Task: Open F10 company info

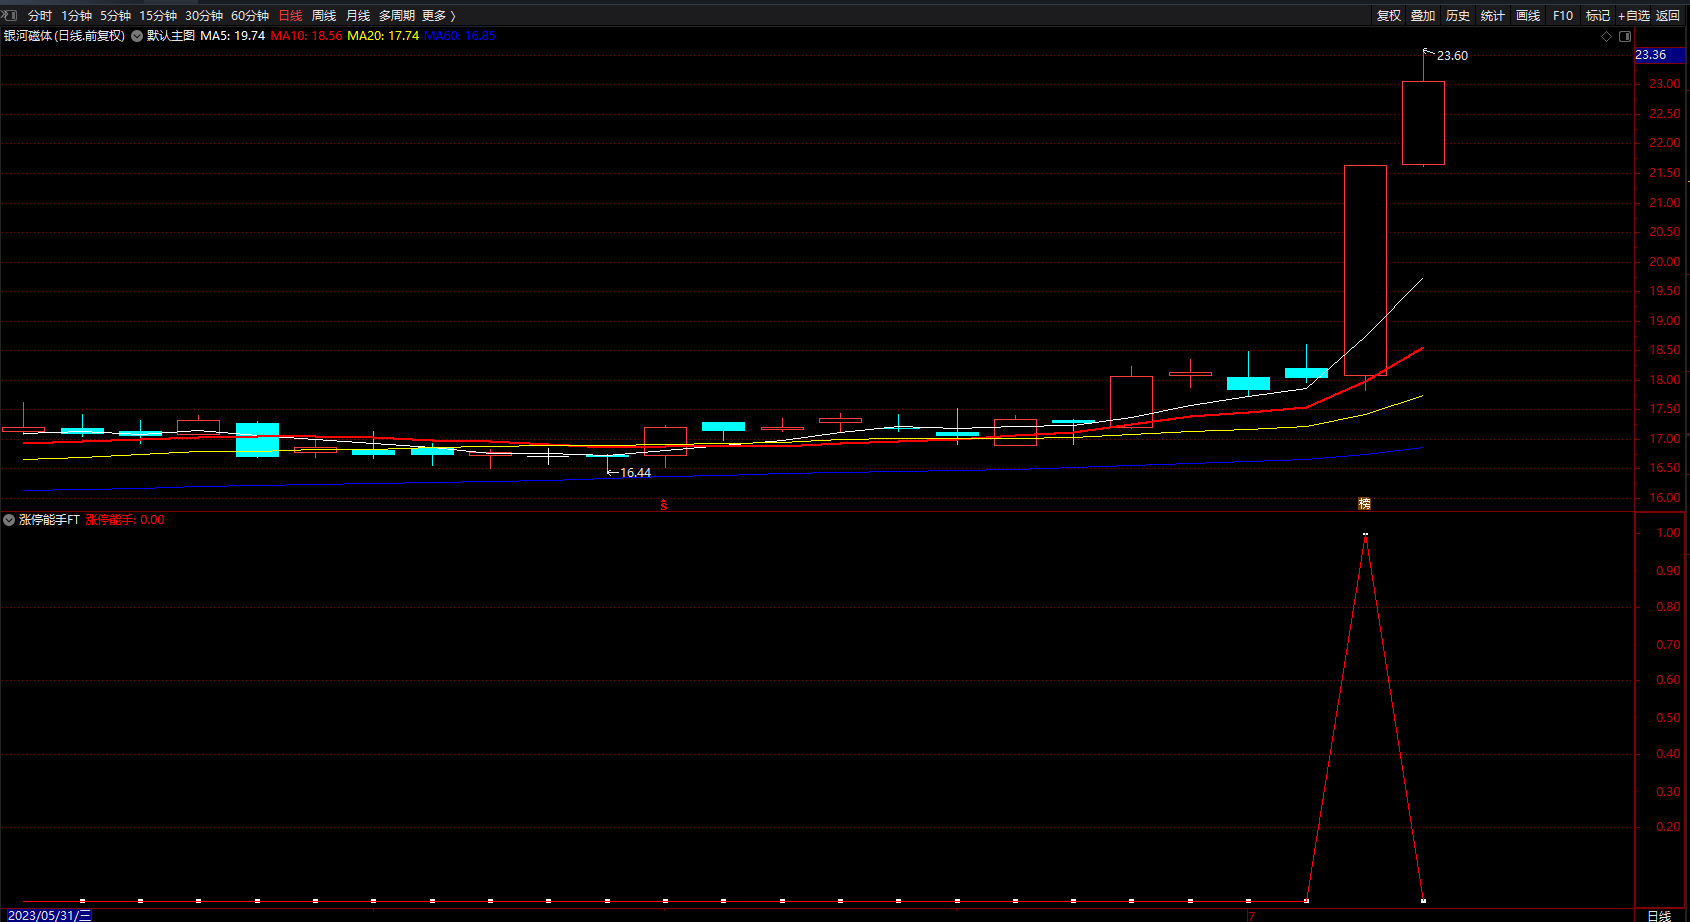Action: (1563, 16)
